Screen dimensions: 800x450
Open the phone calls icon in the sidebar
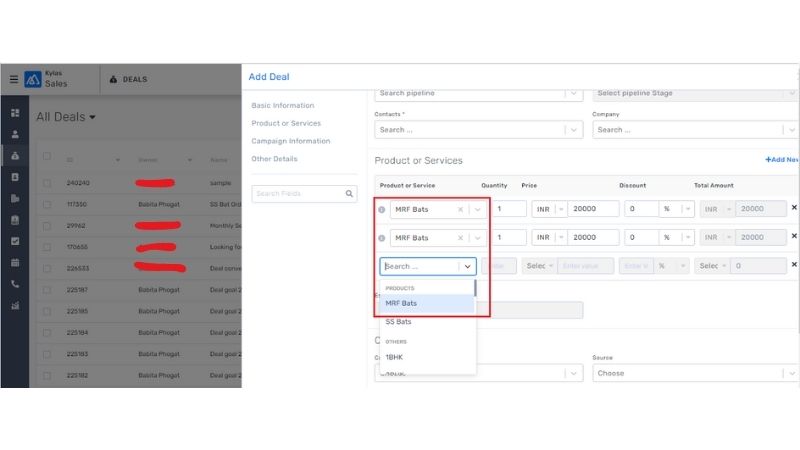click(x=14, y=284)
